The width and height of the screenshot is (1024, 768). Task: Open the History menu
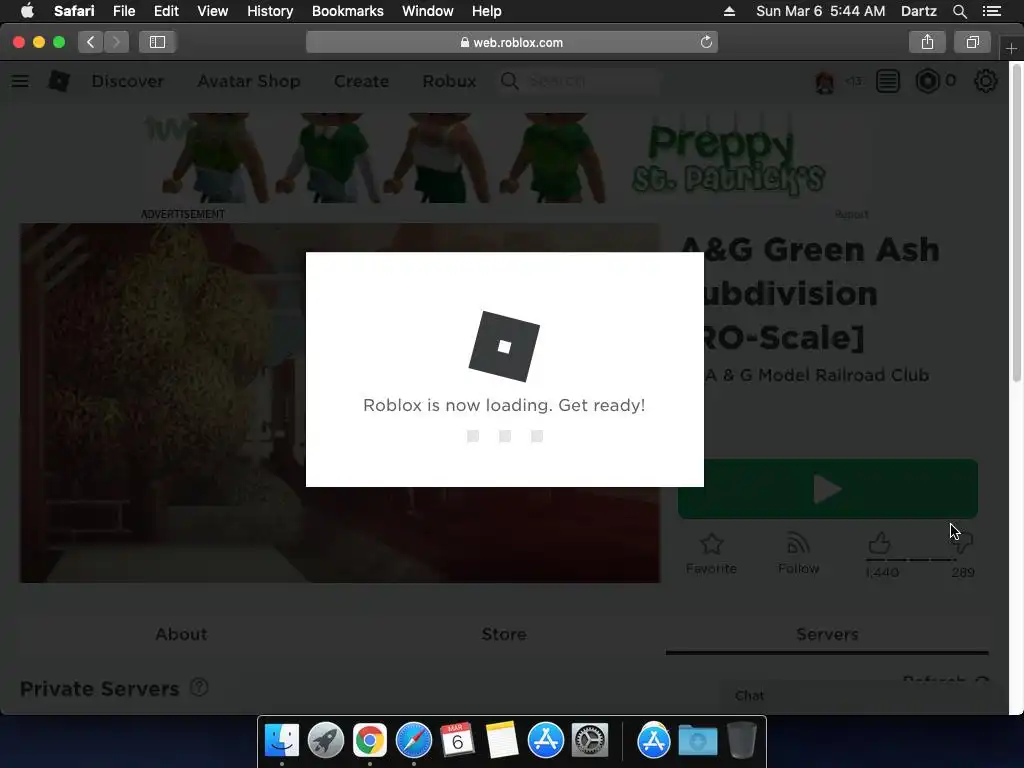(x=270, y=11)
